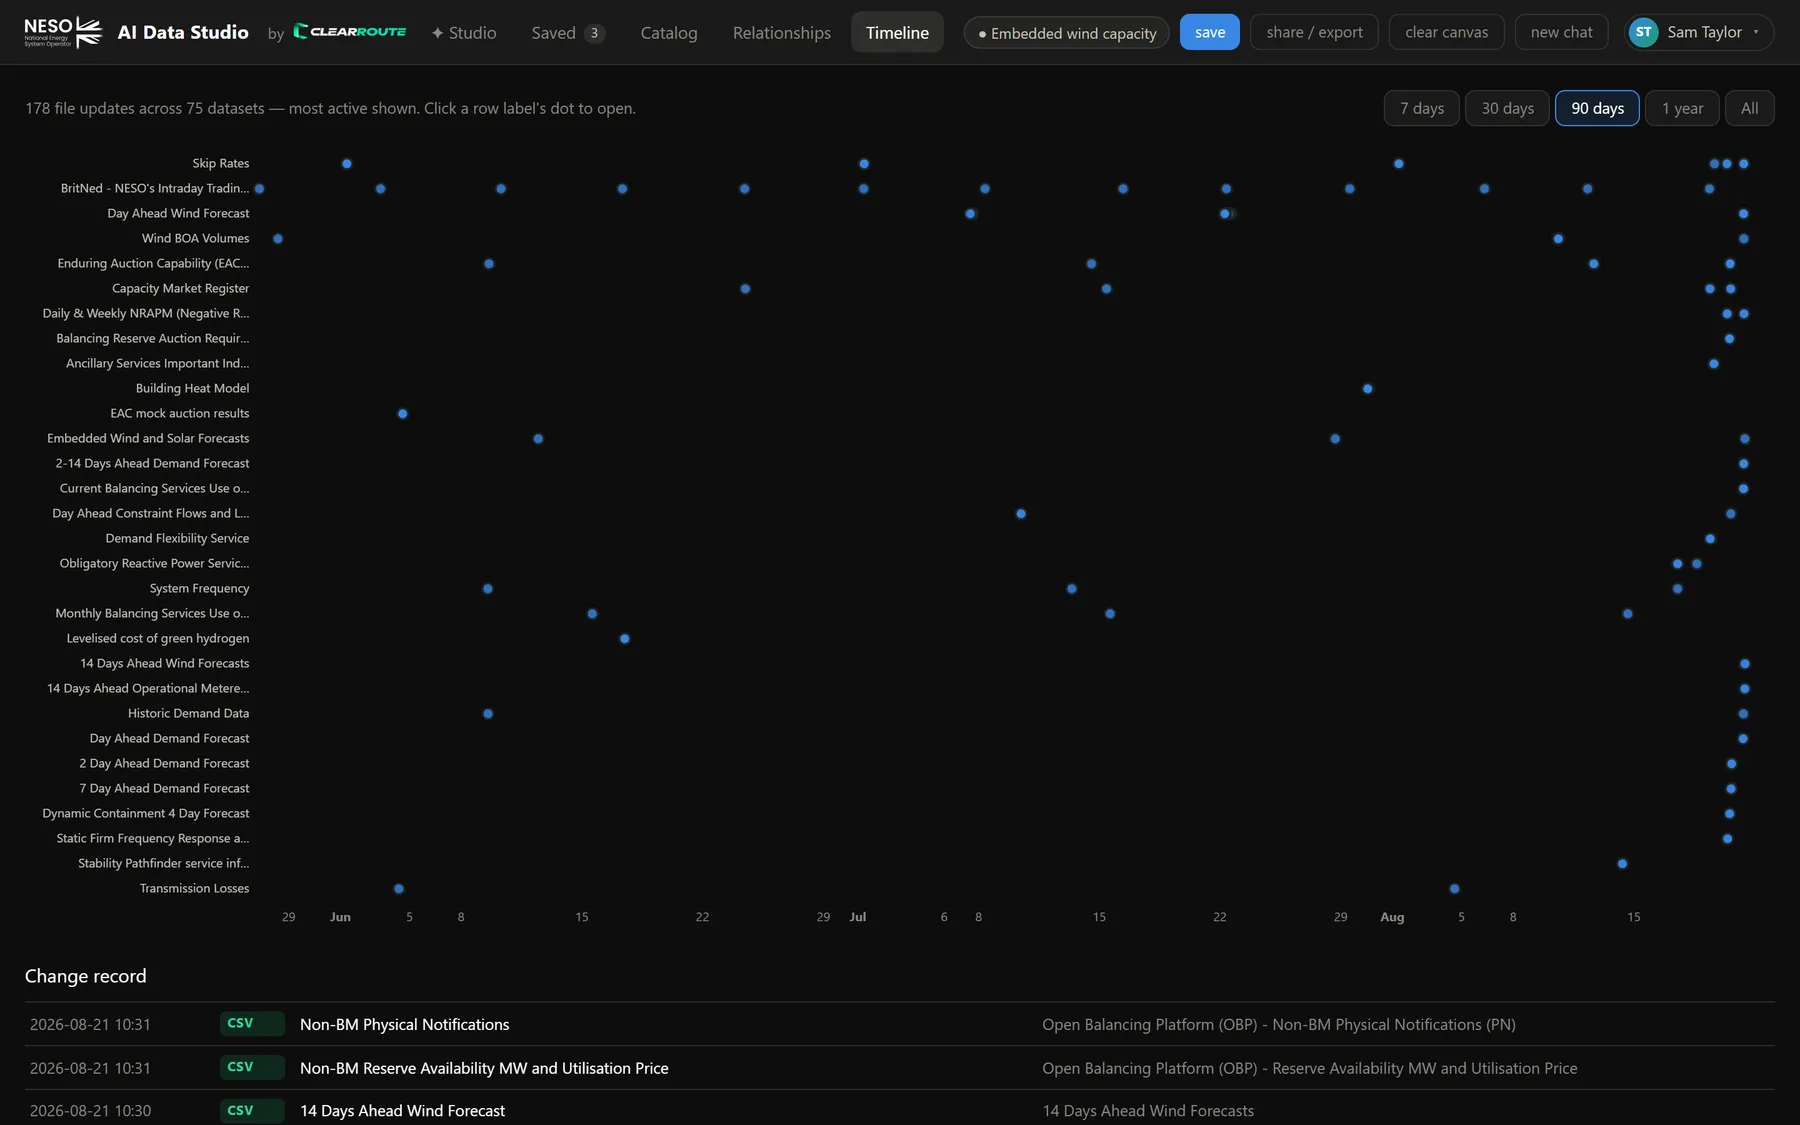Viewport: 1800px width, 1125px height.
Task: Open Non-BM Physical Notifications change record
Action: pyautogui.click(x=404, y=1024)
